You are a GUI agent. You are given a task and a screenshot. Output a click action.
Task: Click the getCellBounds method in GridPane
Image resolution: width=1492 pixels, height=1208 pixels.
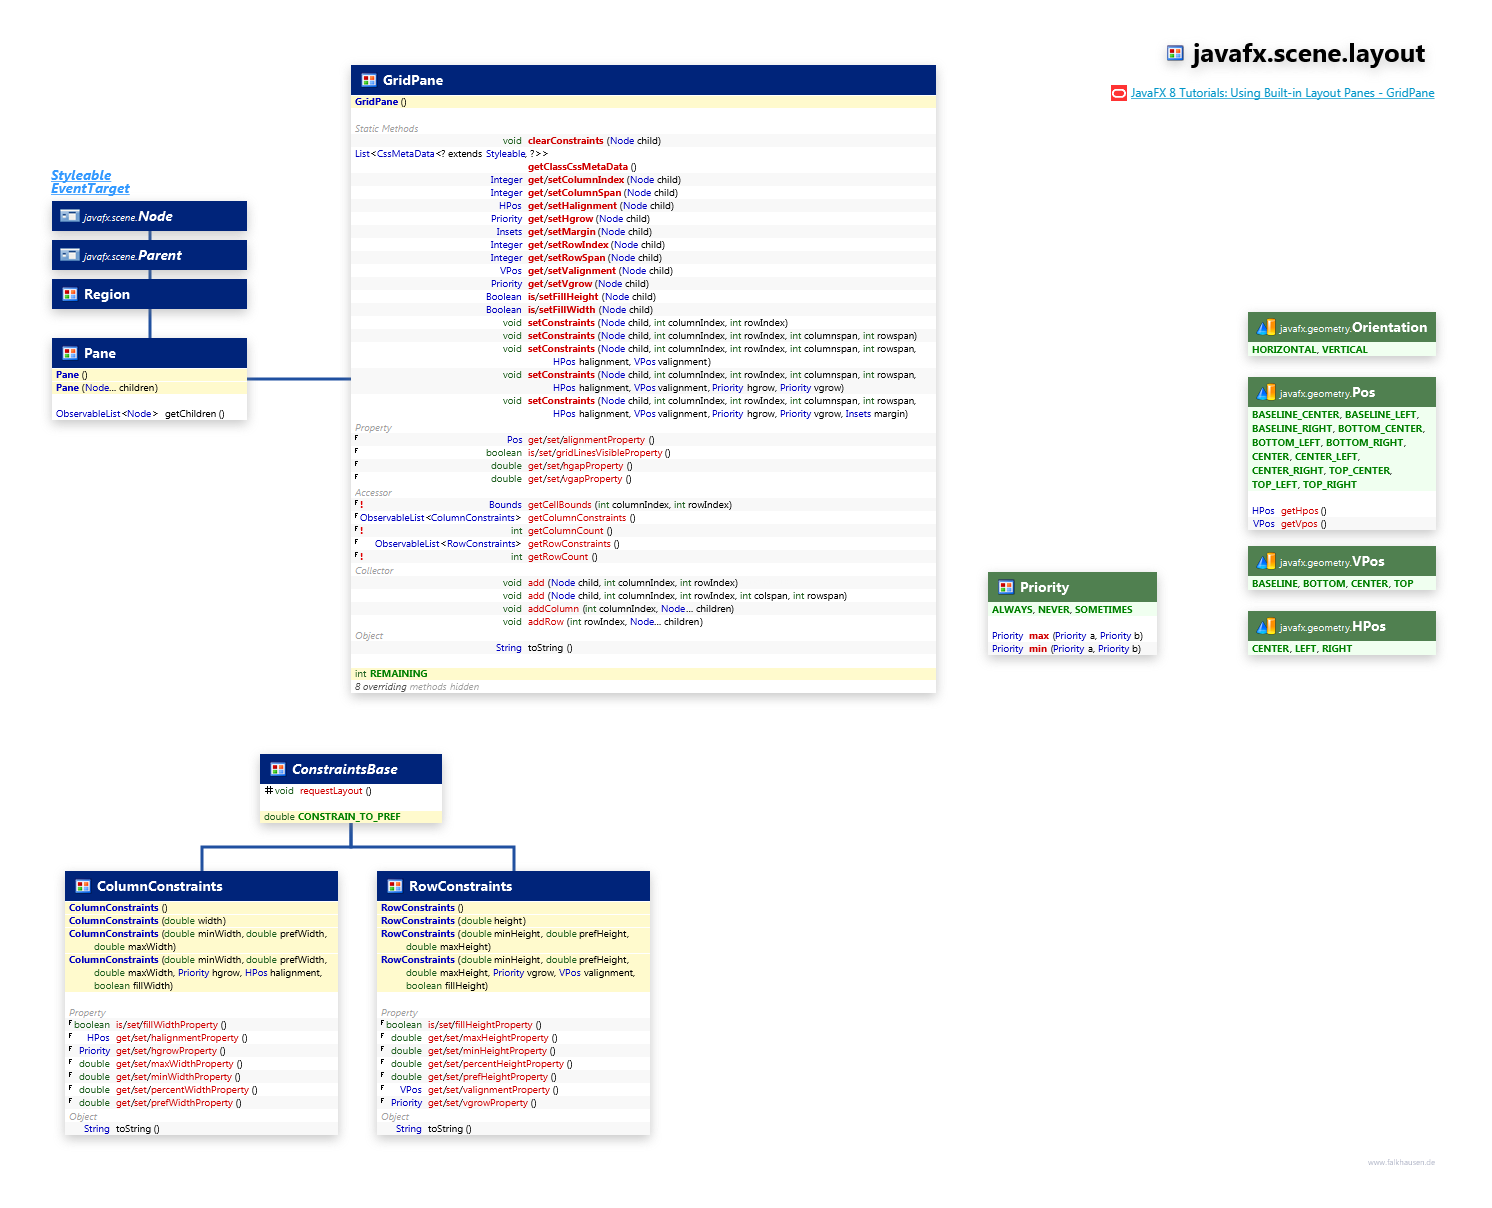point(559,505)
